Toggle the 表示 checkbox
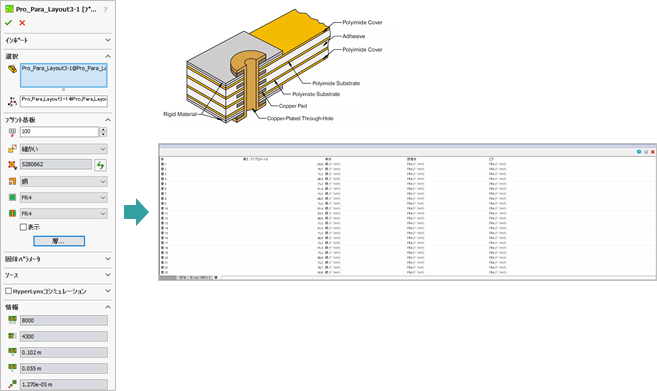Image resolution: width=657 pixels, height=391 pixels. [x=23, y=227]
